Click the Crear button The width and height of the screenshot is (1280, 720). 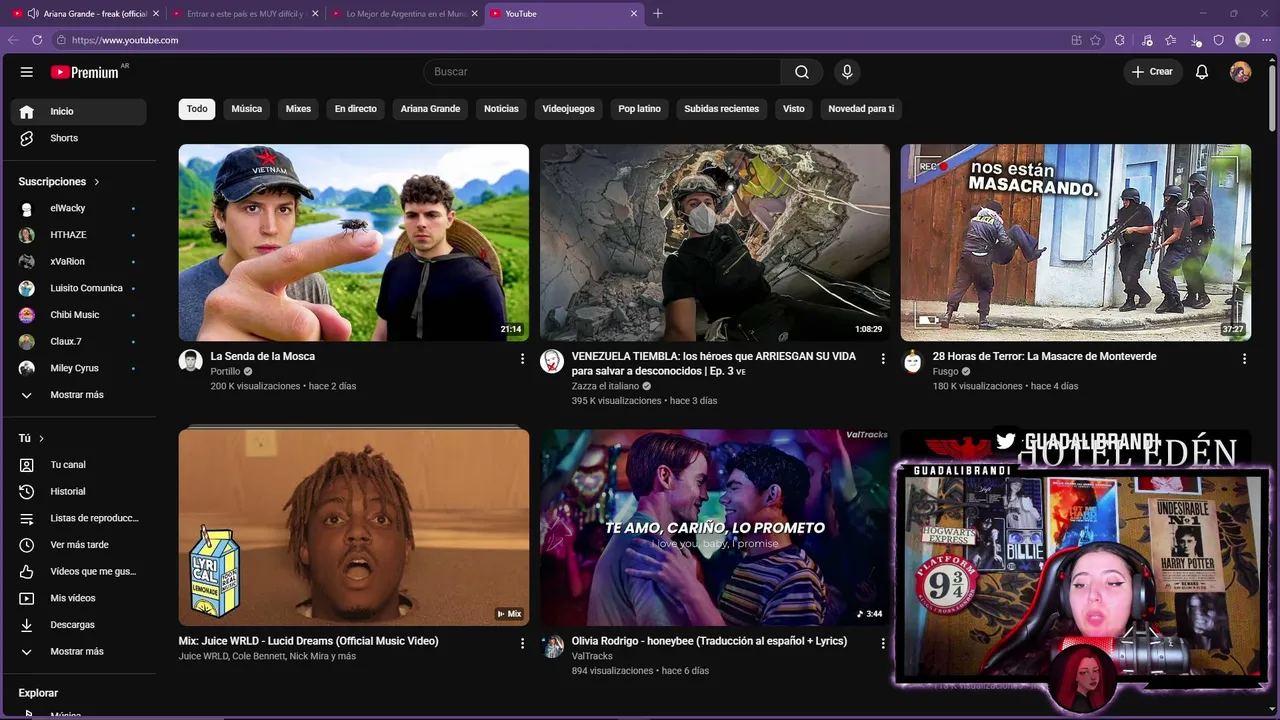1152,72
